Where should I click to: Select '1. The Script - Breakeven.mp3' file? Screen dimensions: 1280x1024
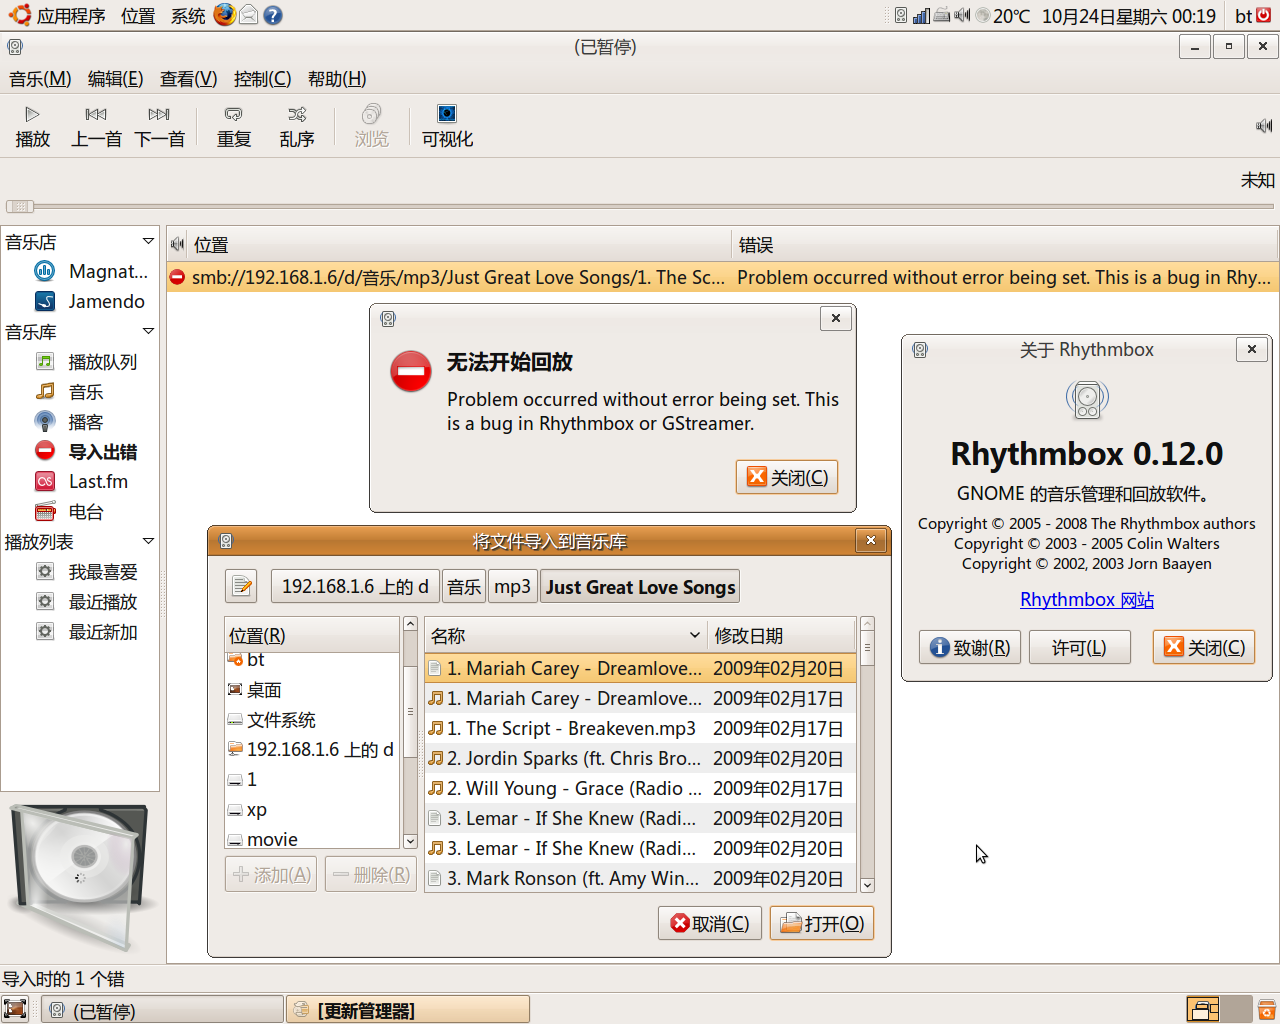point(640,728)
